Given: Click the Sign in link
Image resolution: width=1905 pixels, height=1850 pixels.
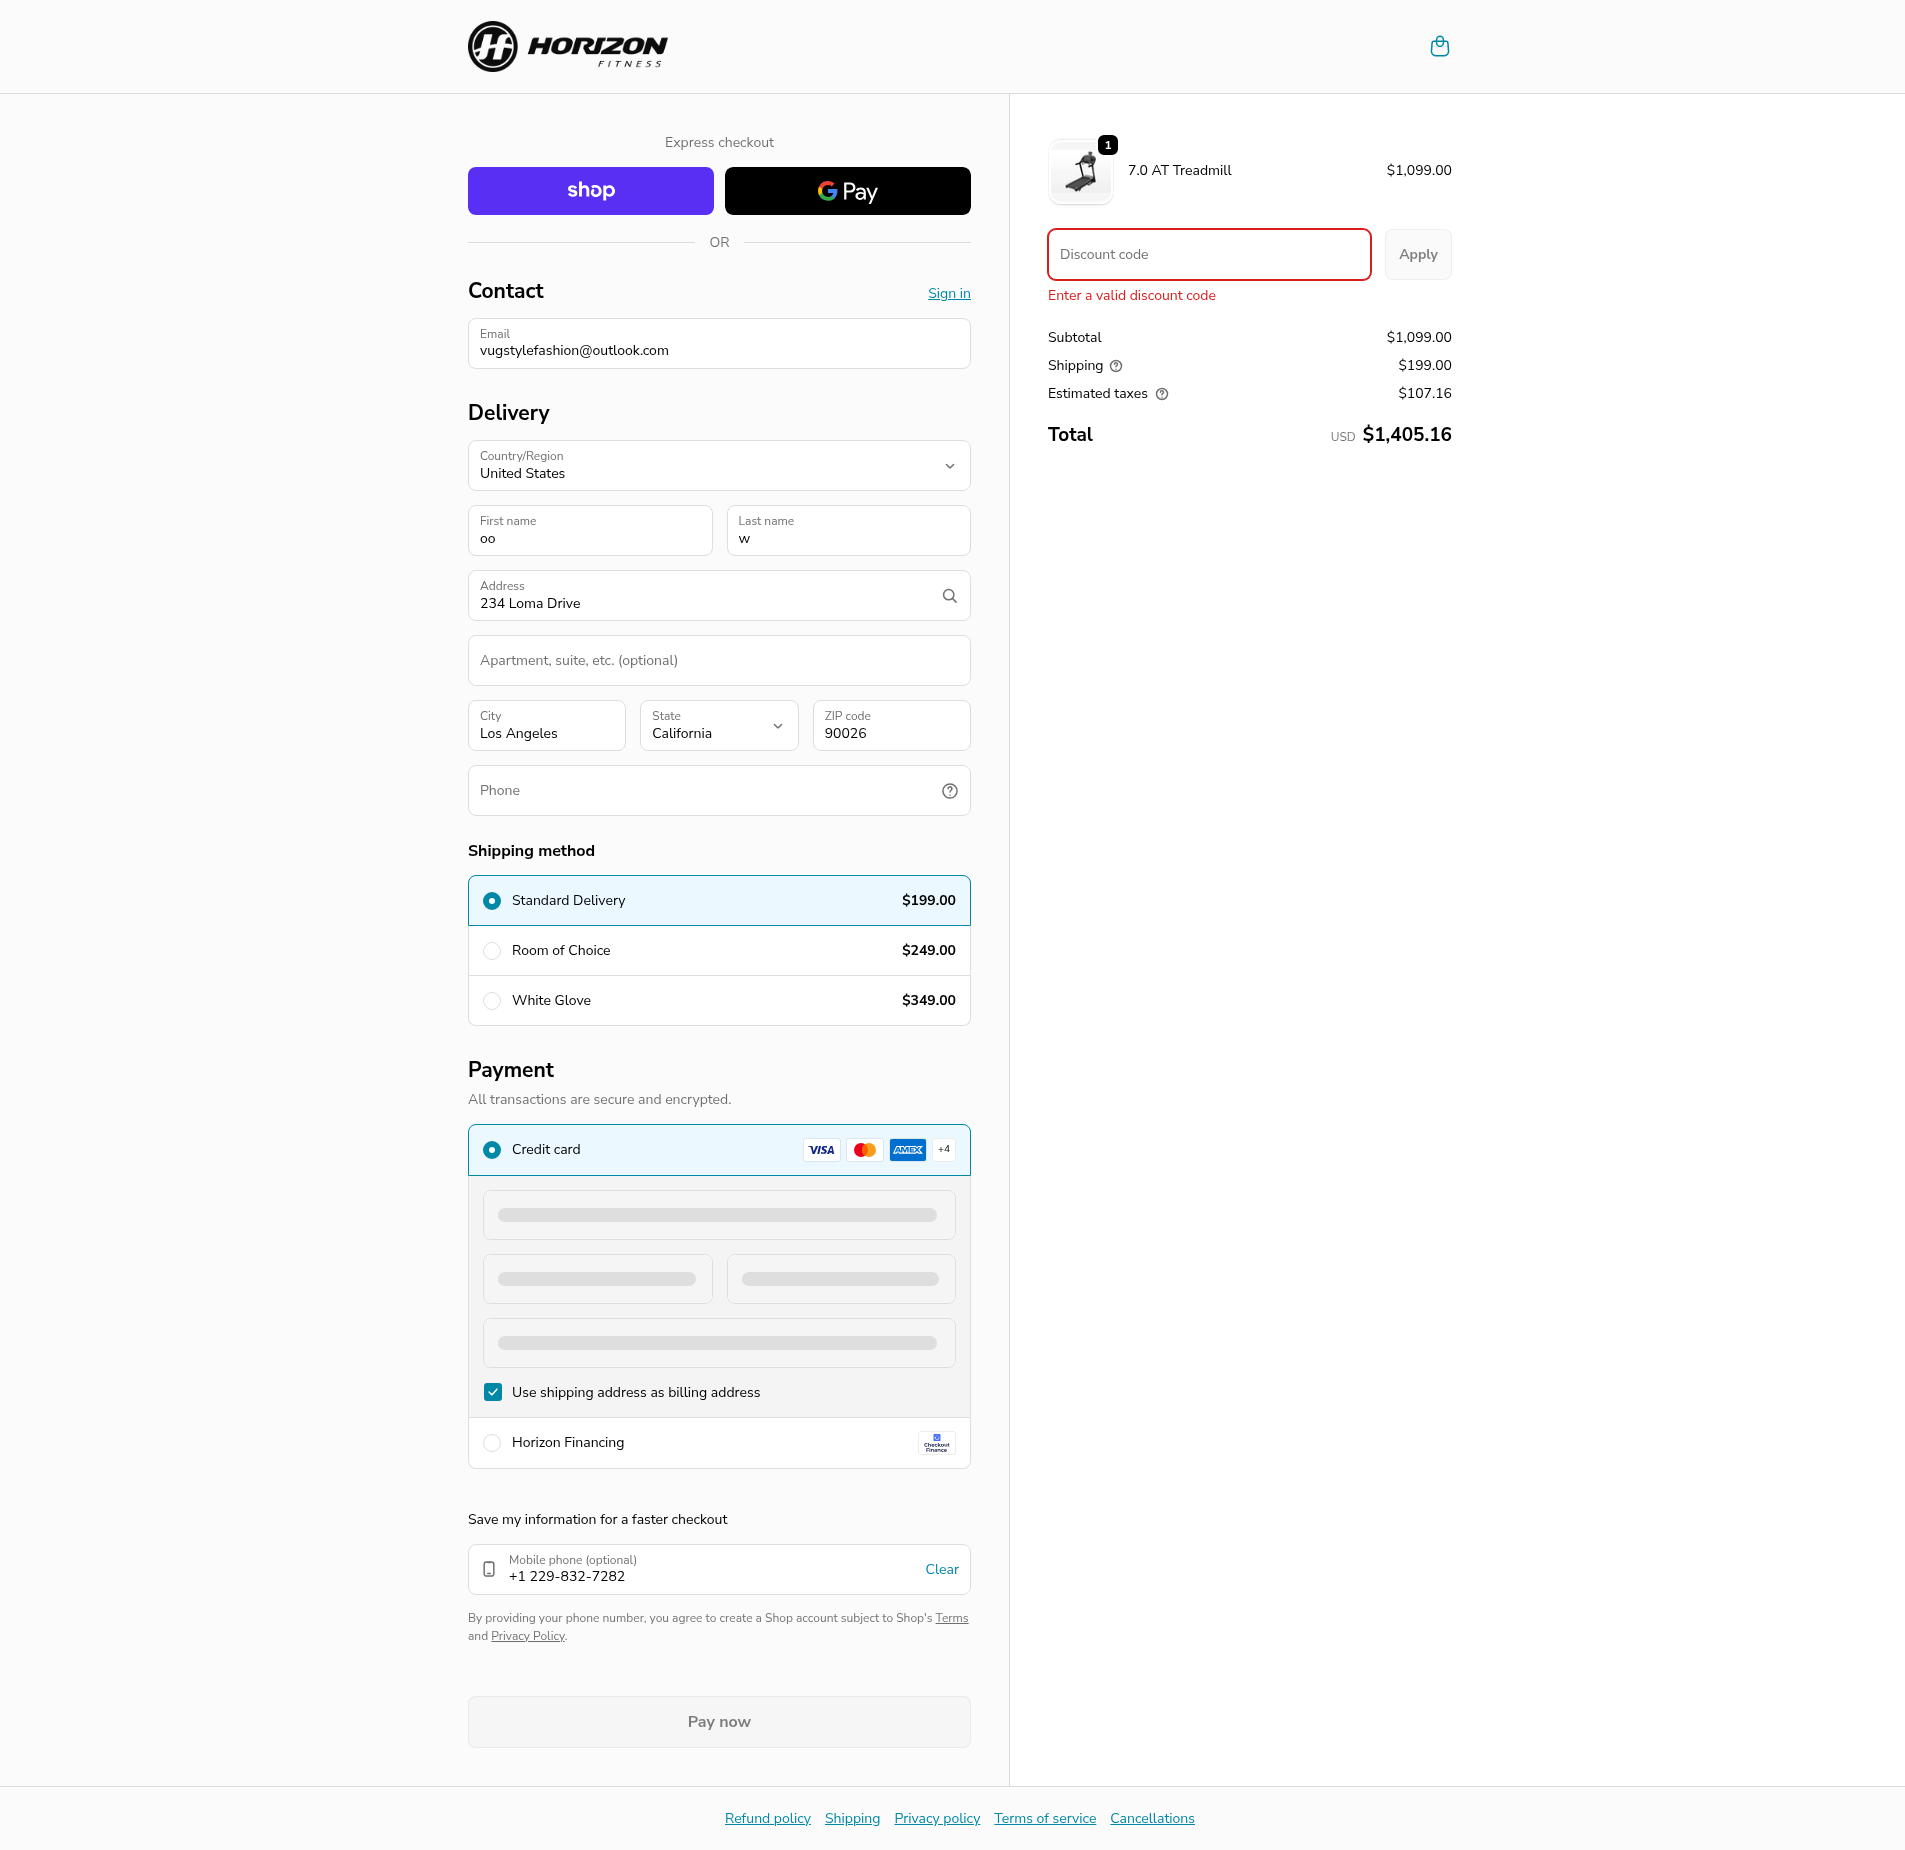Looking at the screenshot, I should coord(948,293).
